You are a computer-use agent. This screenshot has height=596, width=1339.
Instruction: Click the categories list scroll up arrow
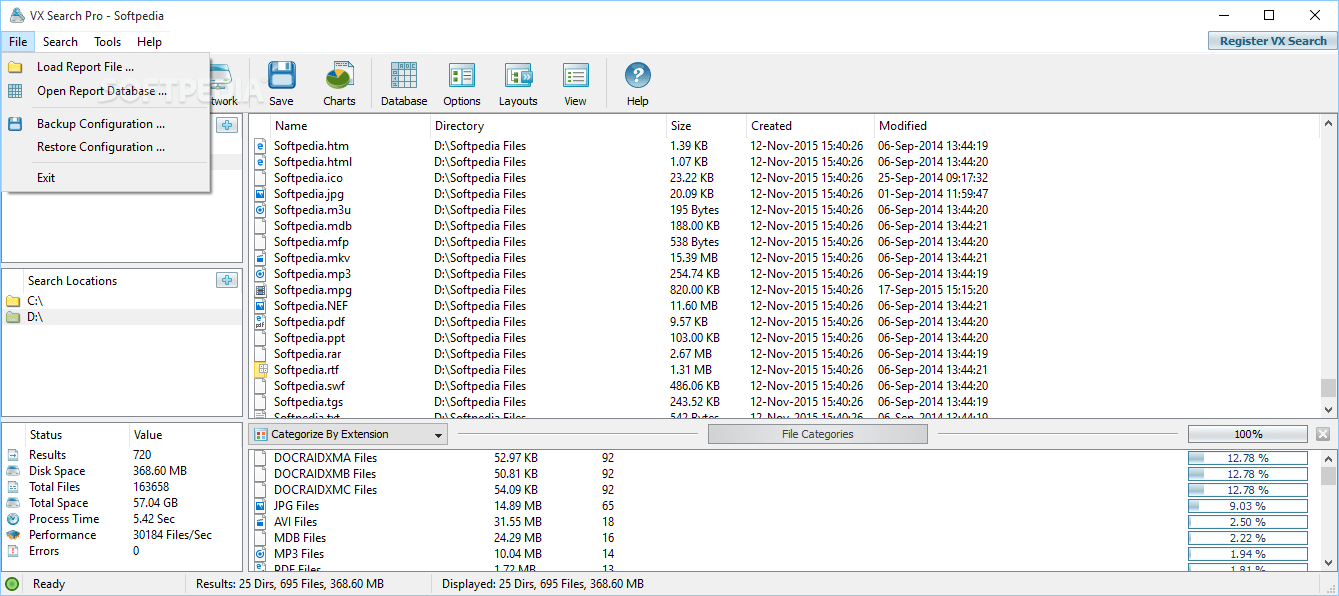point(1328,458)
